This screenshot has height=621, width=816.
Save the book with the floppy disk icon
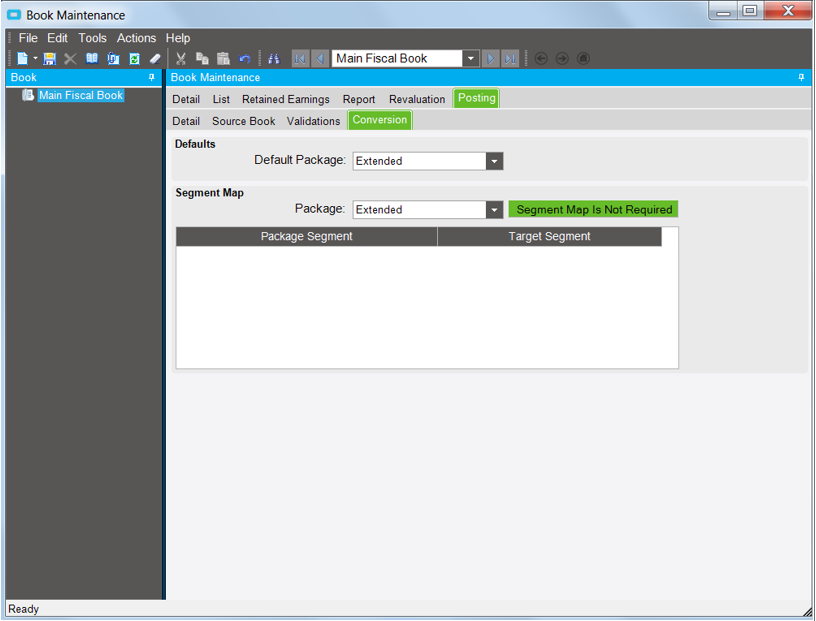(49, 58)
